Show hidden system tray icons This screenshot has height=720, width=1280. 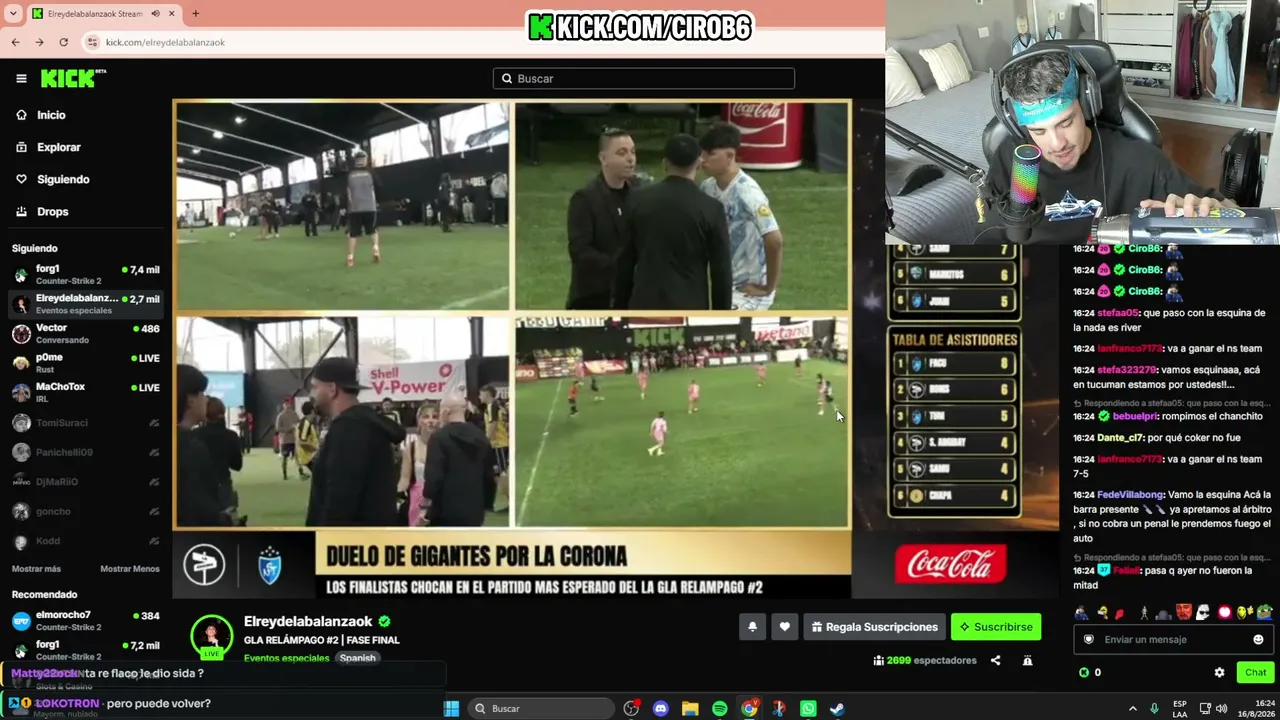click(x=1133, y=708)
